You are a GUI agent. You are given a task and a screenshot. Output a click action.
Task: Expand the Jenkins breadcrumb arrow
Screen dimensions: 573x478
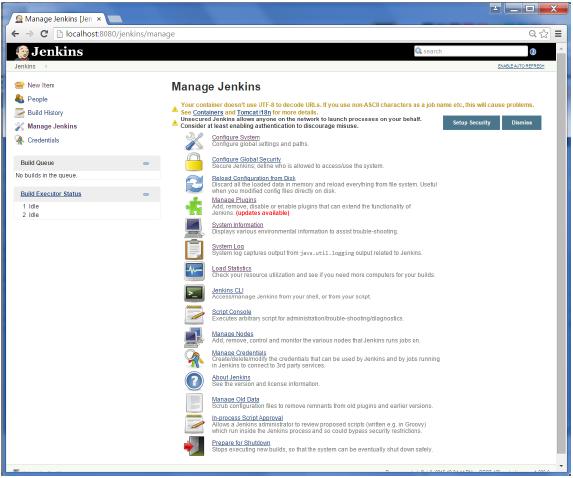tap(46, 67)
